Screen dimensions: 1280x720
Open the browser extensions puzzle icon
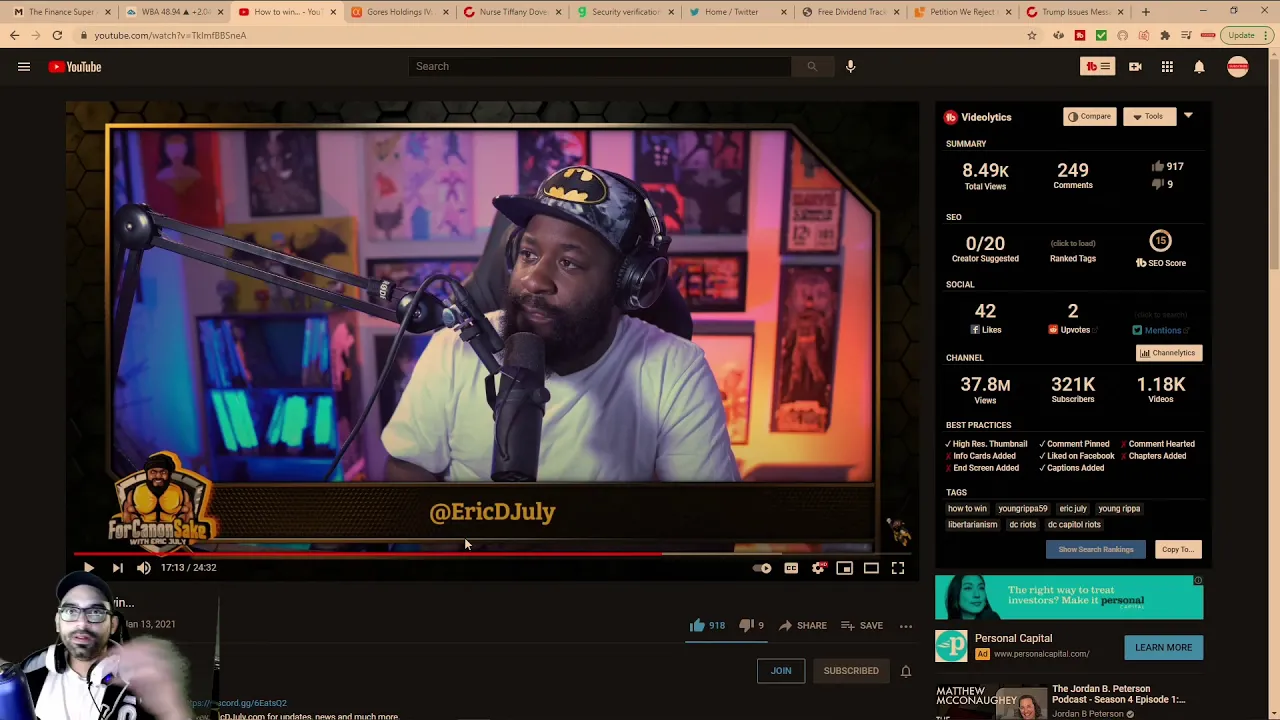tap(1165, 35)
